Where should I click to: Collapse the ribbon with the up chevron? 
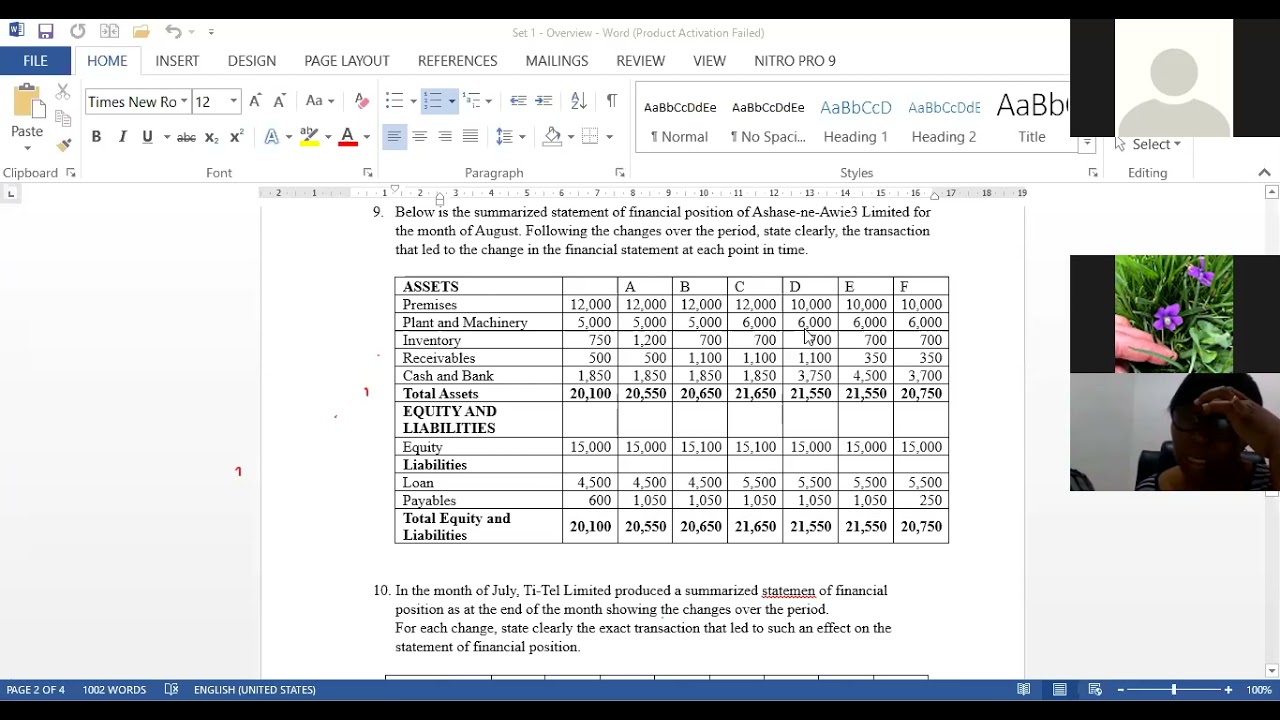click(1264, 173)
